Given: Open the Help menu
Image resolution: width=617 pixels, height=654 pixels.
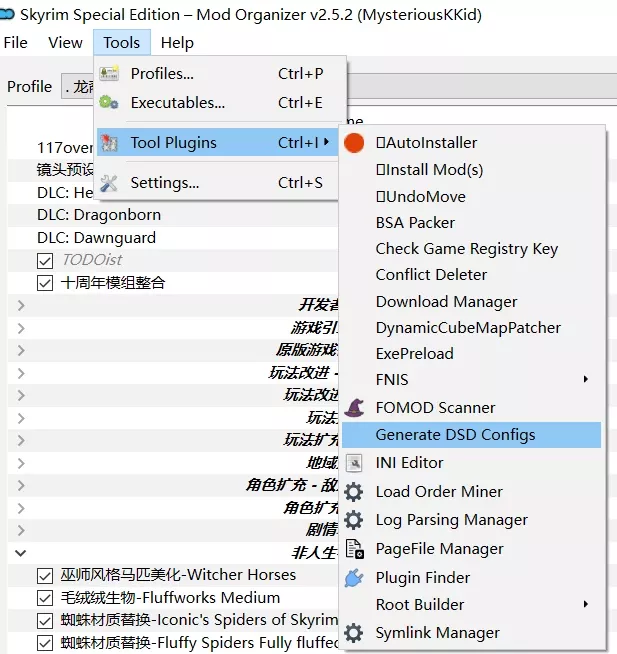Looking at the screenshot, I should tap(177, 43).
